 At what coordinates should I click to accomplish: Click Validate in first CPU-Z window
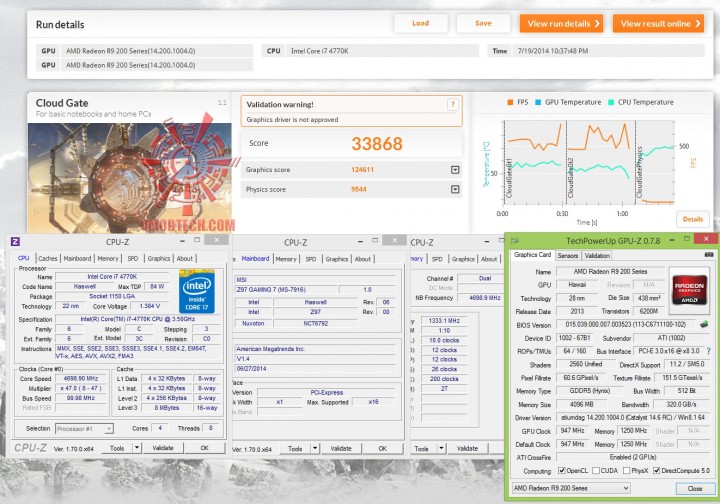tap(163, 448)
